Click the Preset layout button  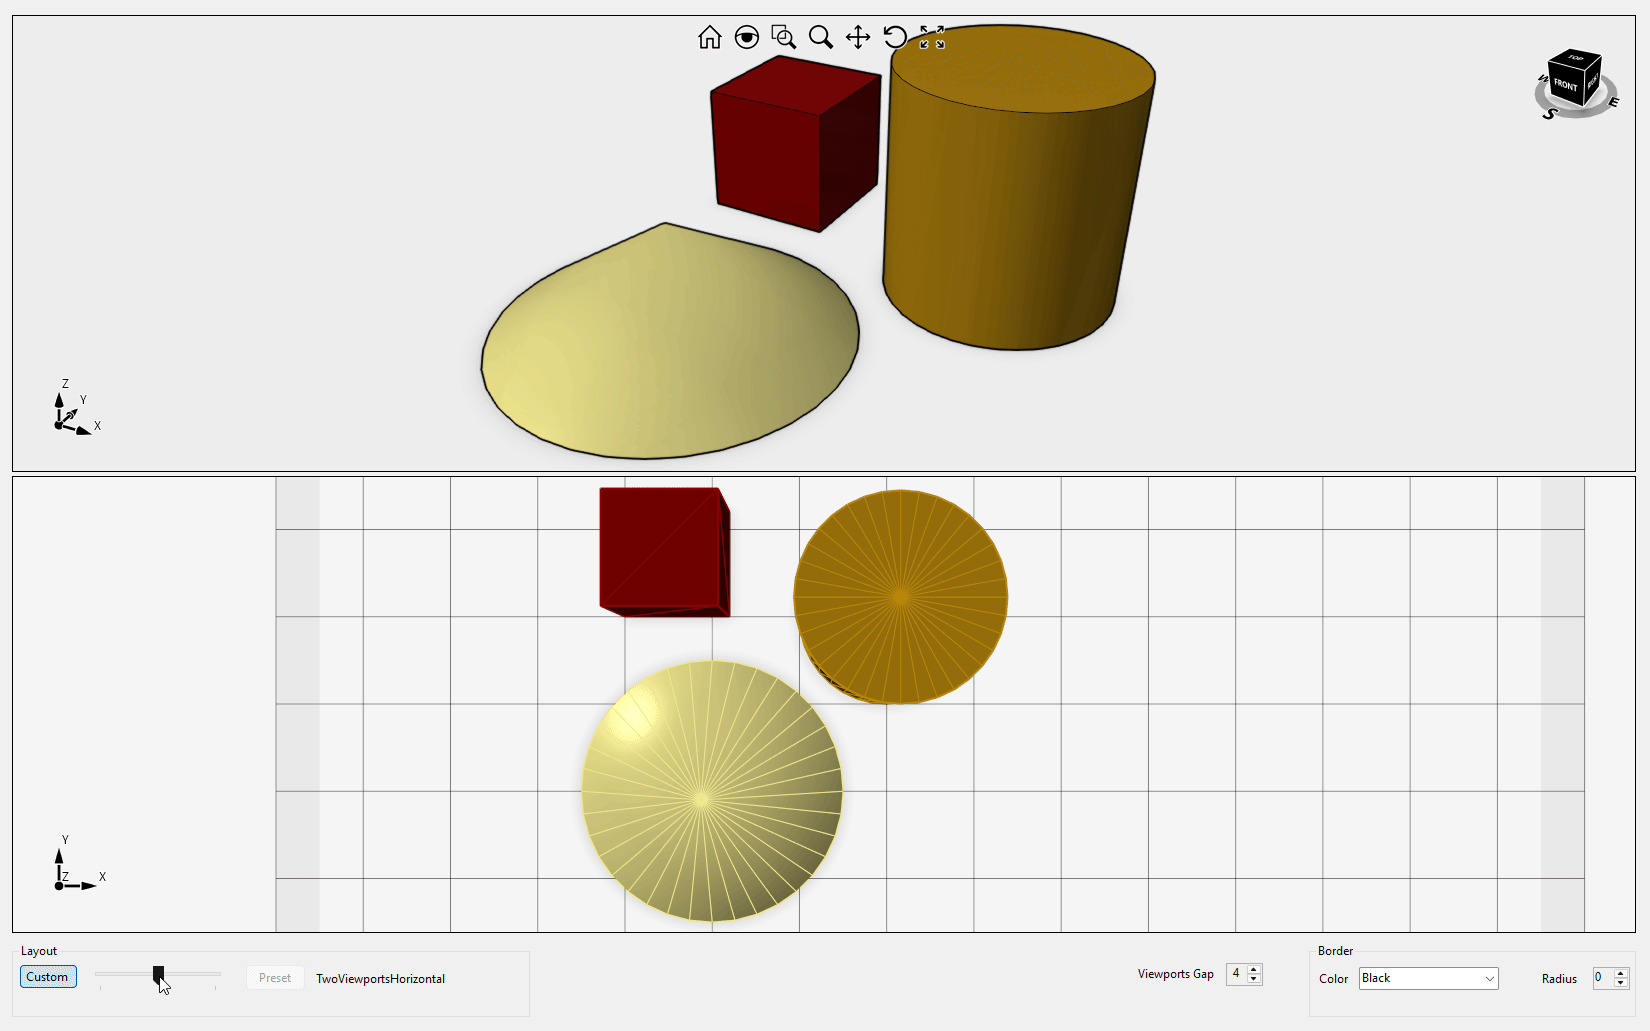point(274,978)
